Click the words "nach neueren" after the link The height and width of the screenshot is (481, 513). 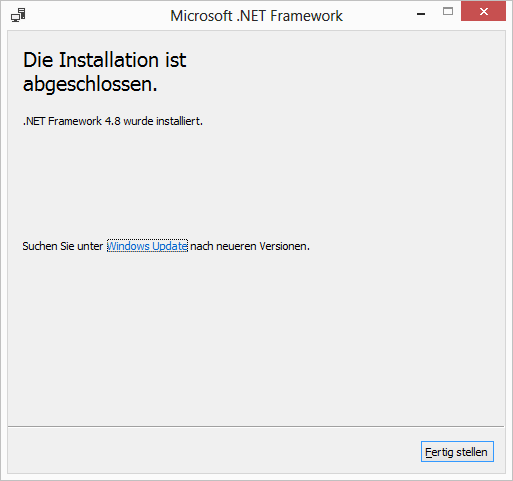[x=223, y=246]
